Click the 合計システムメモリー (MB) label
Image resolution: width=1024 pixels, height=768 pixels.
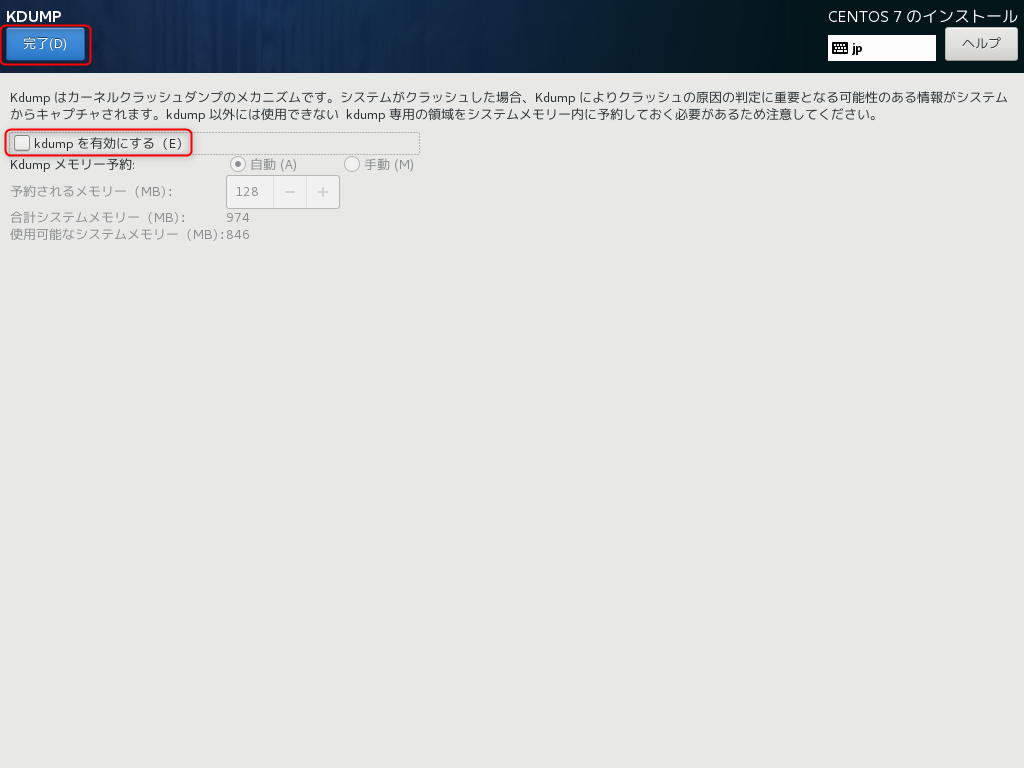98,217
